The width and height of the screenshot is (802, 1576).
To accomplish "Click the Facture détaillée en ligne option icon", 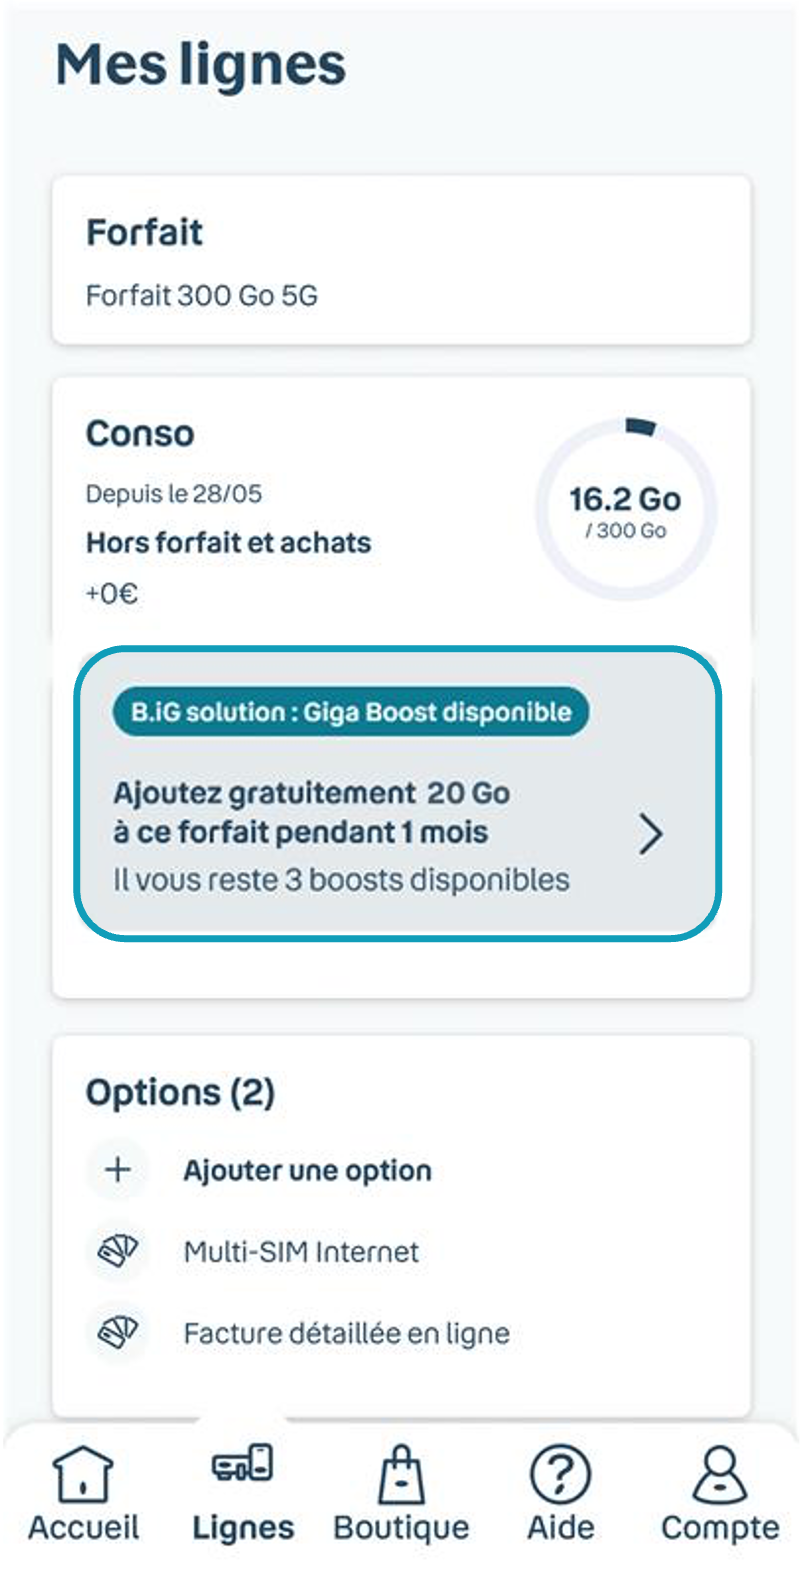I will point(117,1332).
